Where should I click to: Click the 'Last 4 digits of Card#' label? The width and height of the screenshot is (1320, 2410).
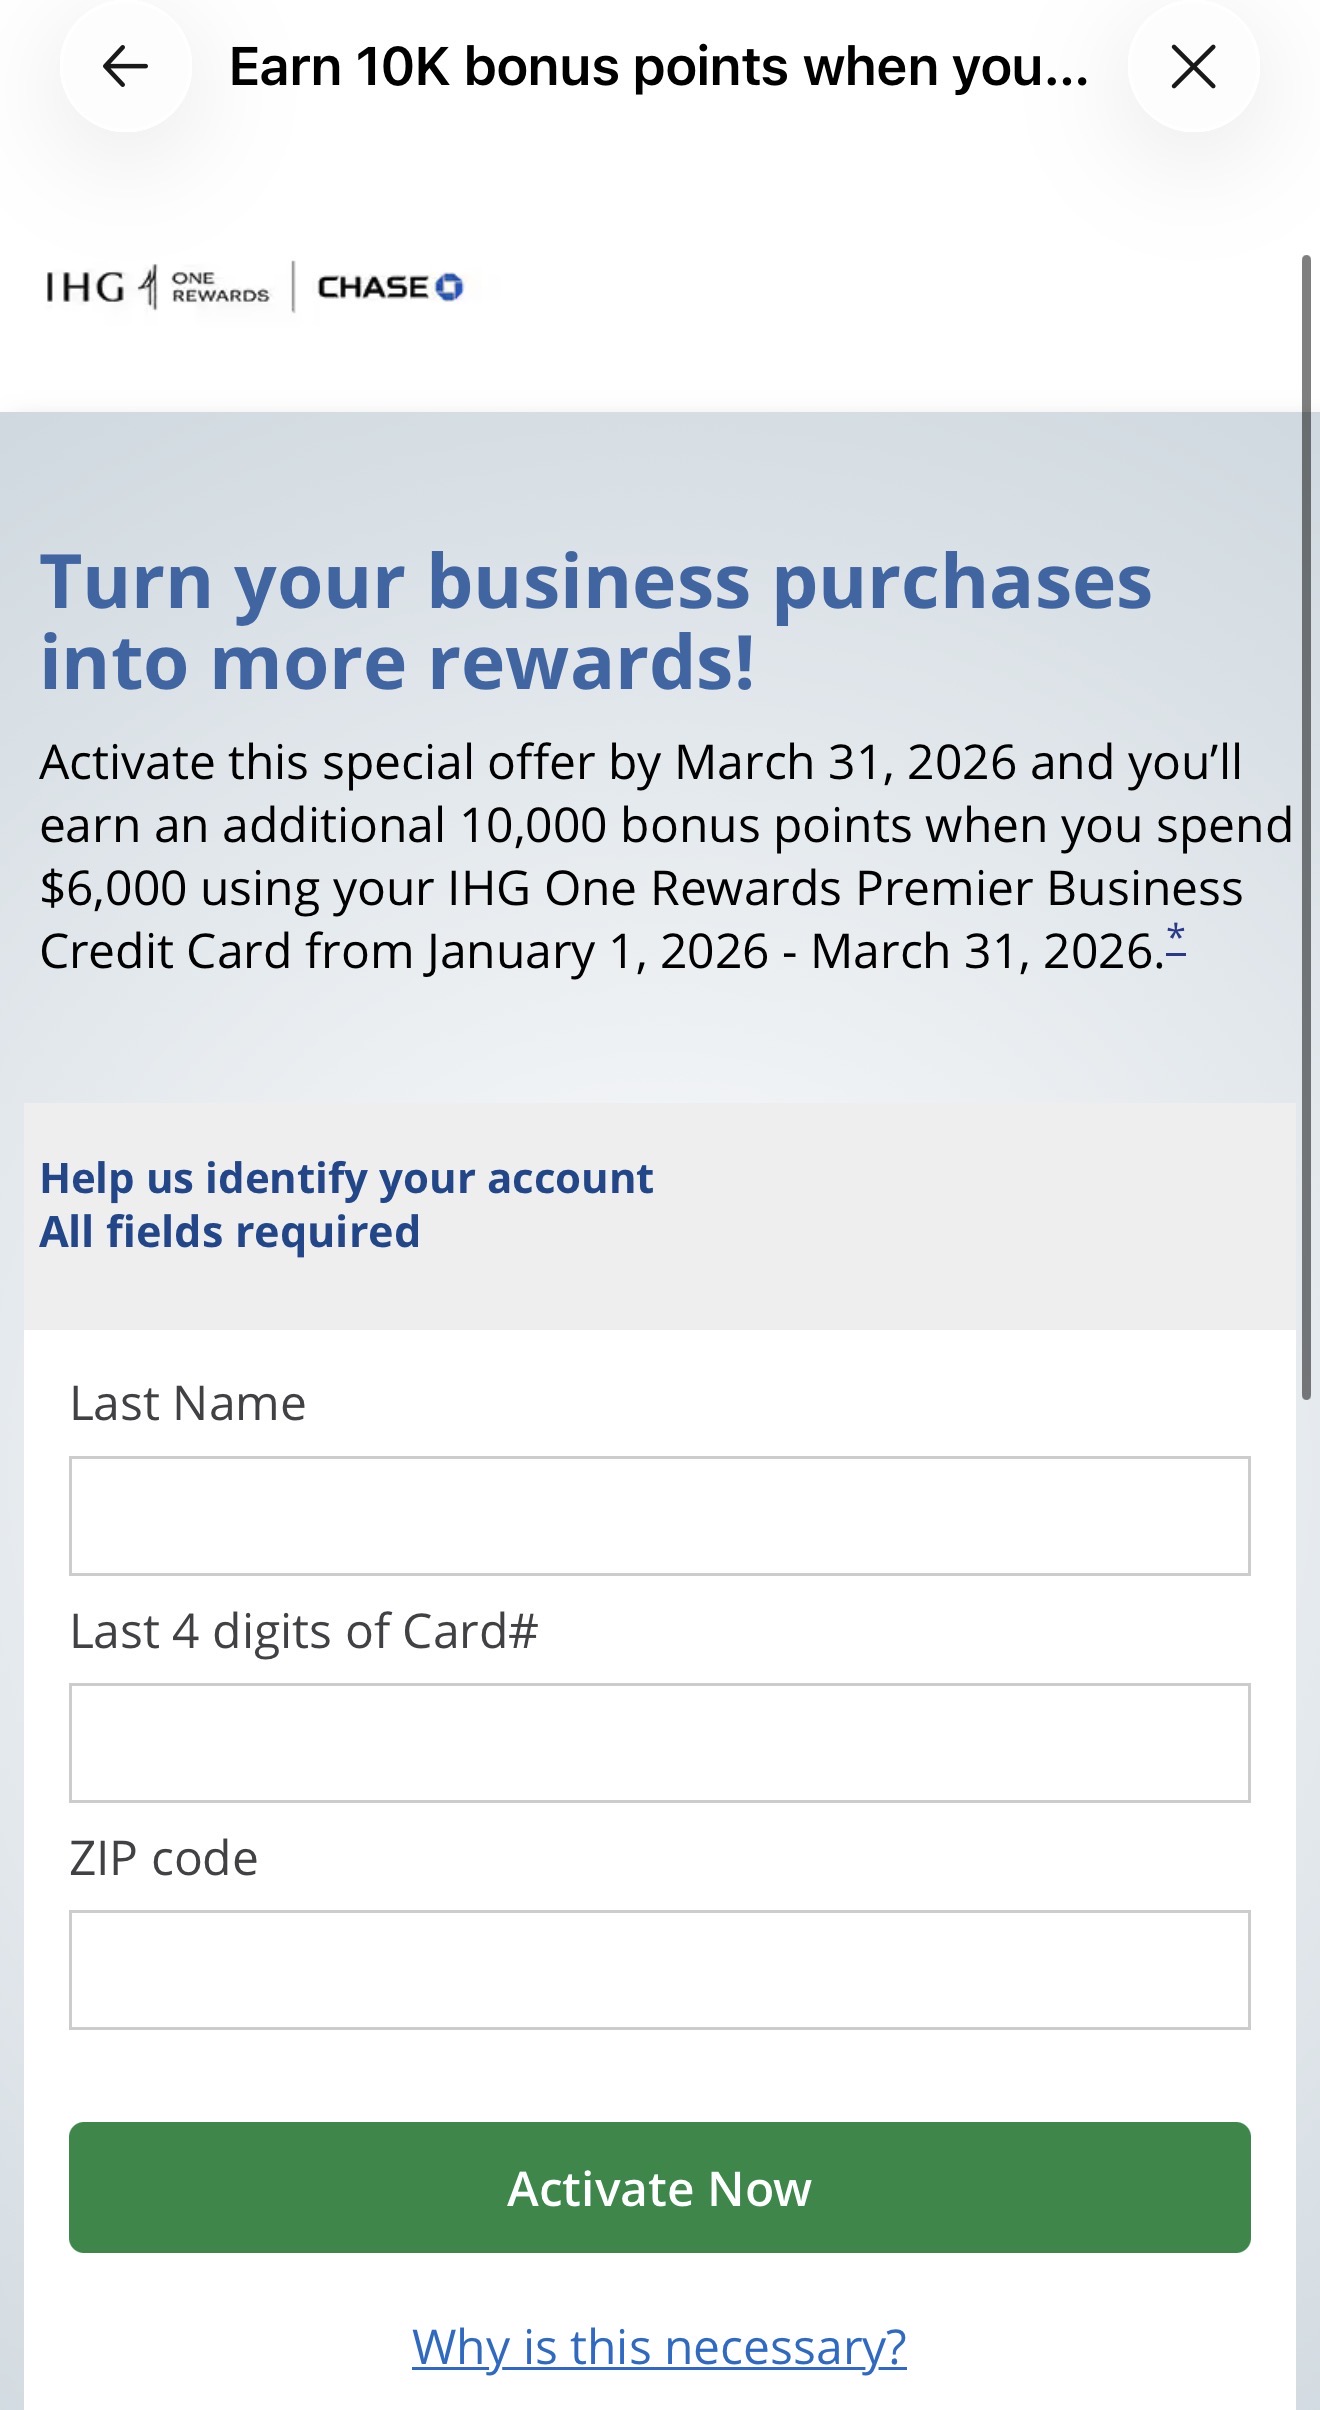(304, 1631)
